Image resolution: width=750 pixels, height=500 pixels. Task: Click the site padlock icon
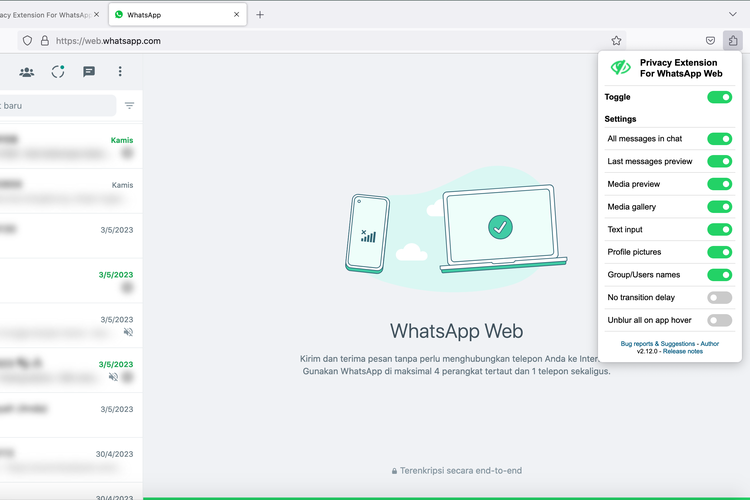(x=44, y=41)
